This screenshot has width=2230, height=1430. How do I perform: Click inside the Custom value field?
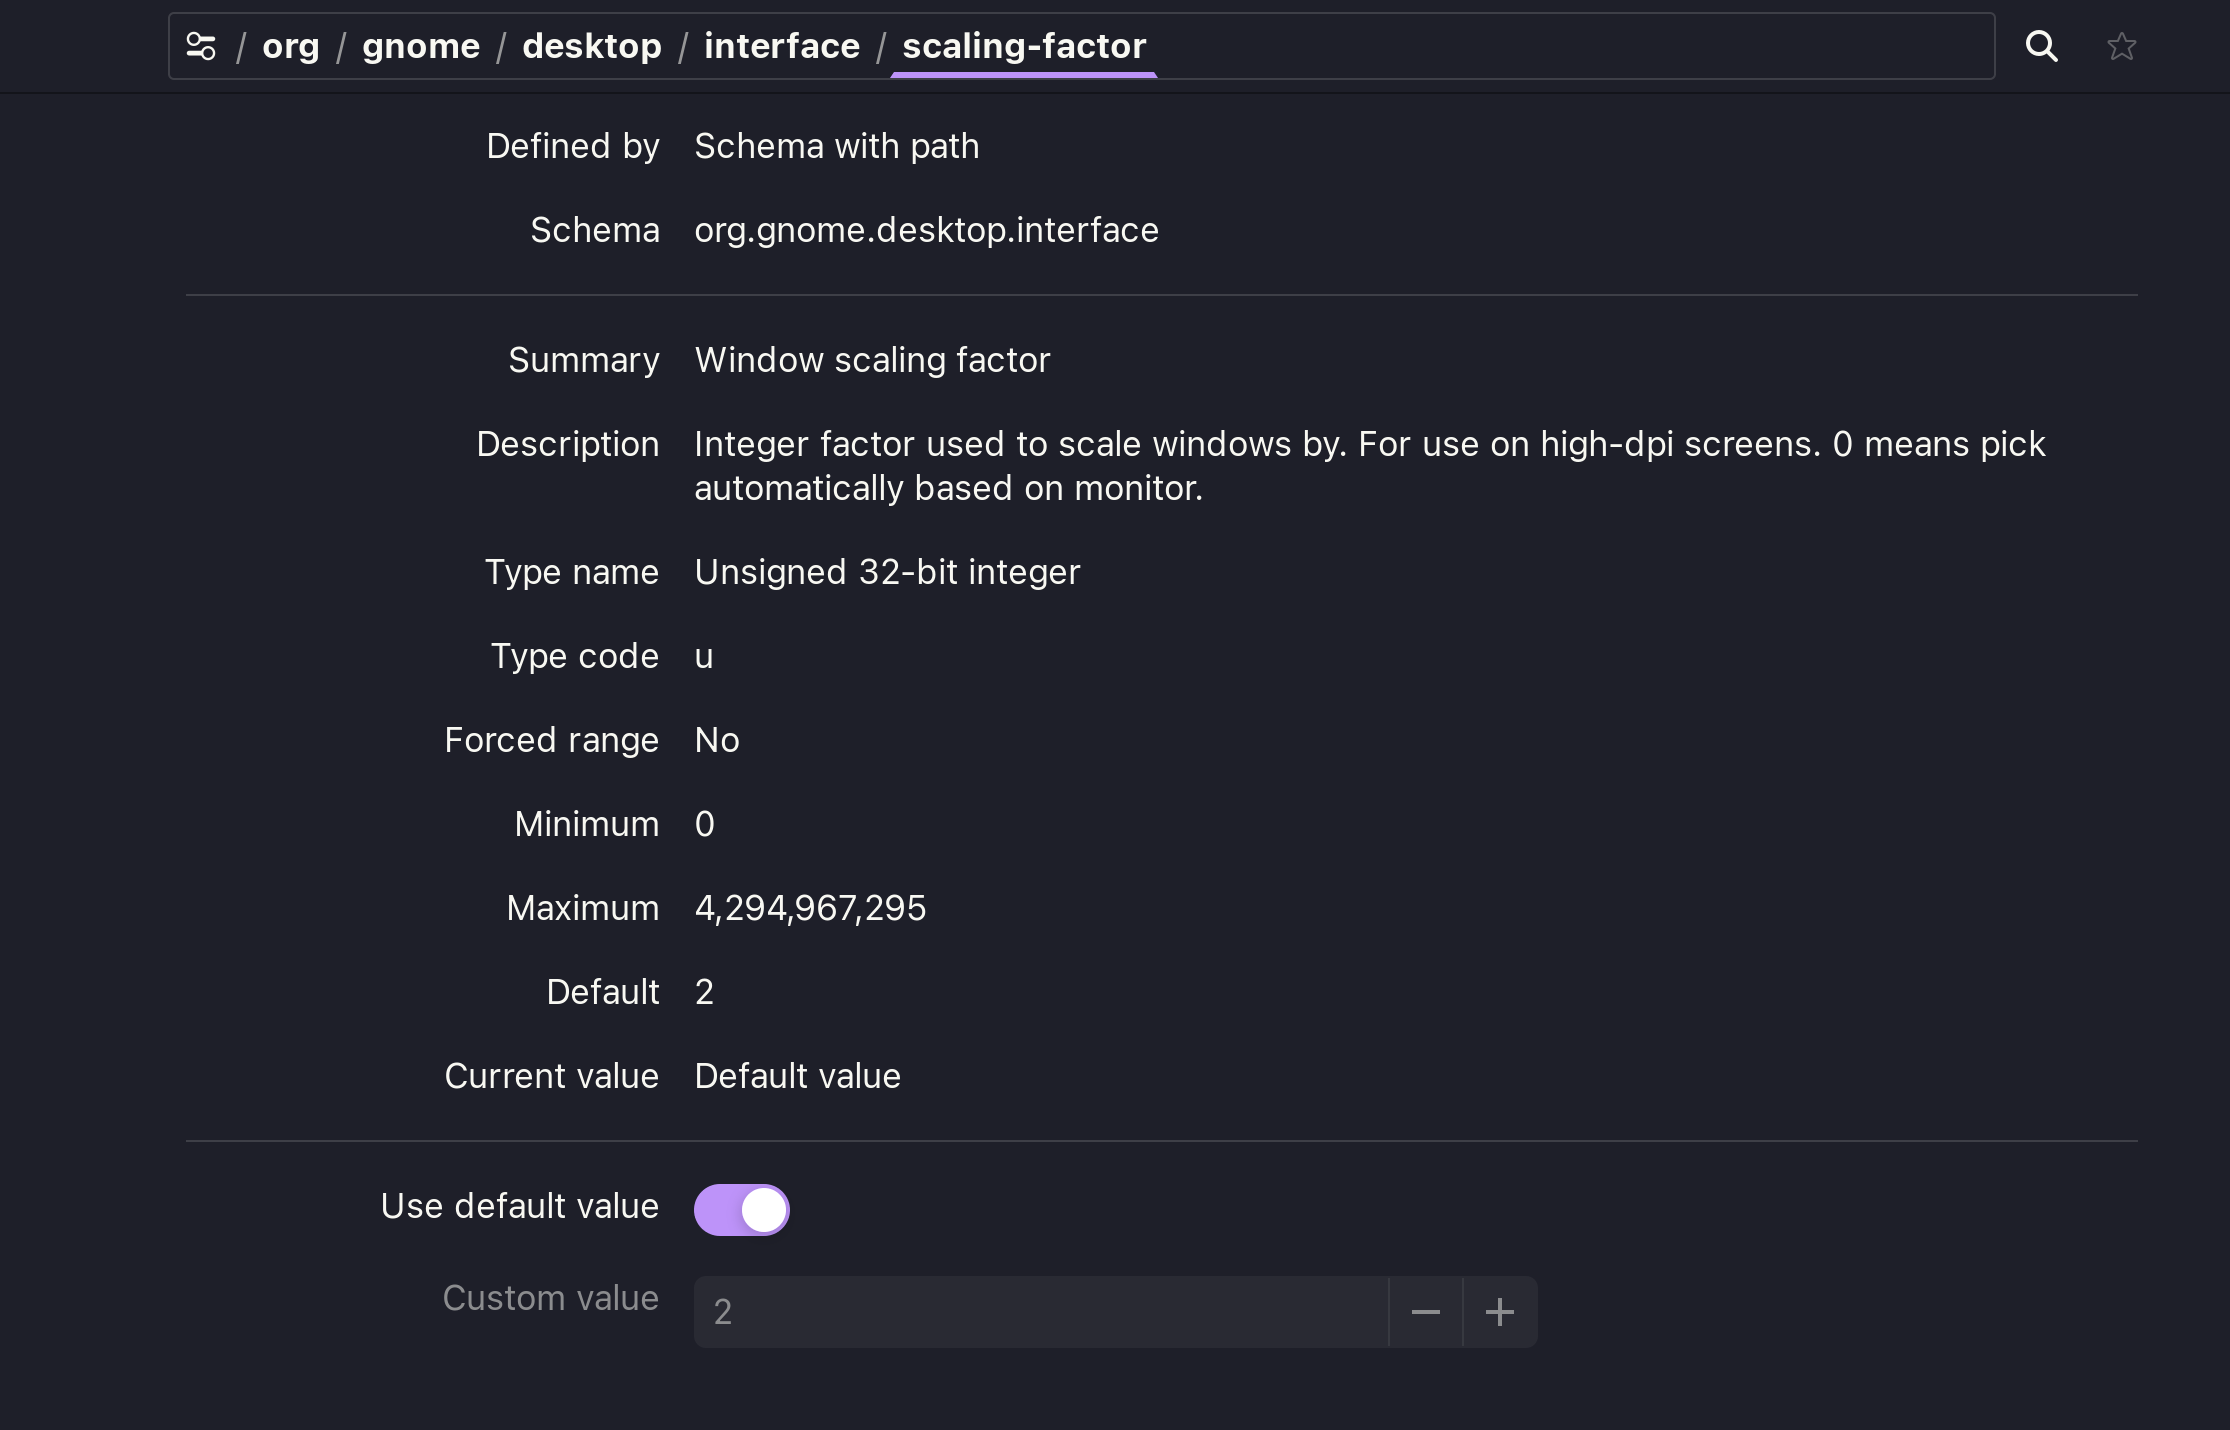[x=1040, y=1312]
